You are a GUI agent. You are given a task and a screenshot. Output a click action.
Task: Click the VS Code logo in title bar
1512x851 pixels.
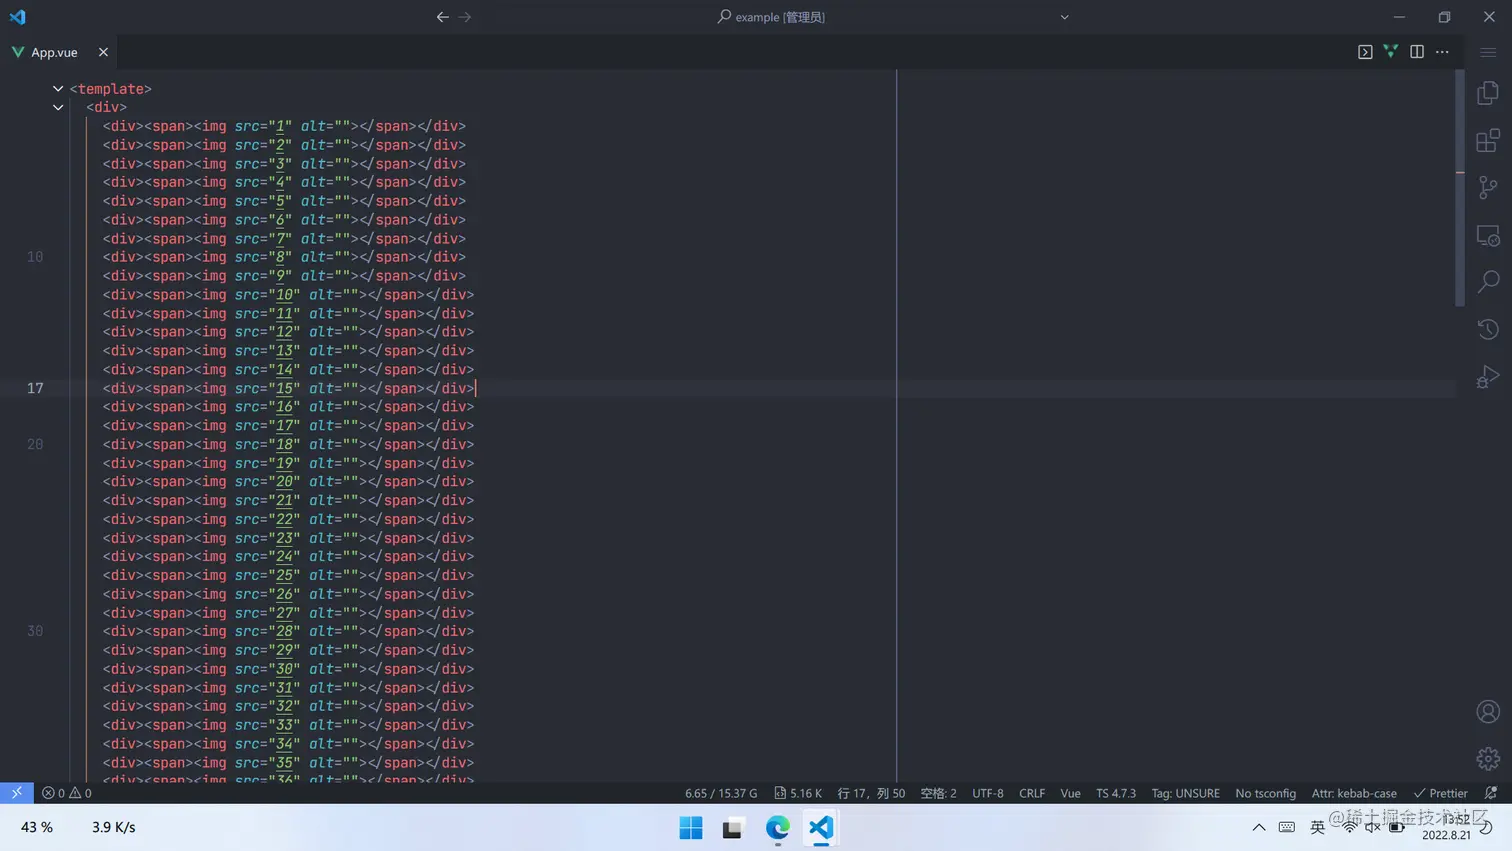[x=17, y=17]
